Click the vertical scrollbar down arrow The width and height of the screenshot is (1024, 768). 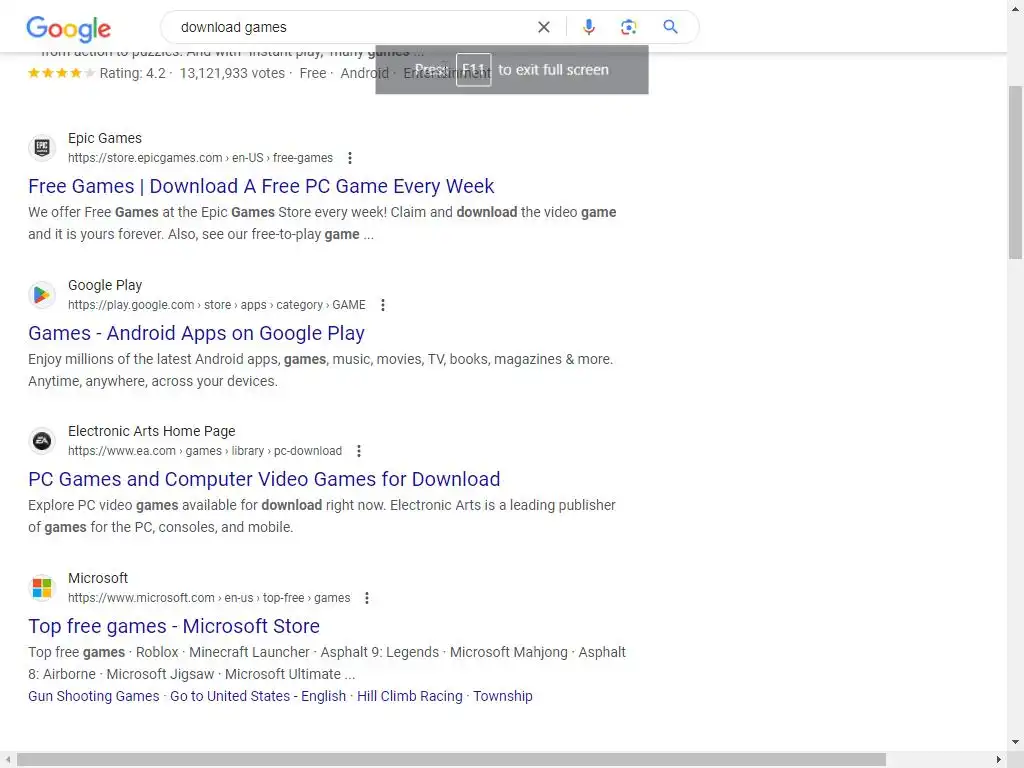[x=1015, y=742]
